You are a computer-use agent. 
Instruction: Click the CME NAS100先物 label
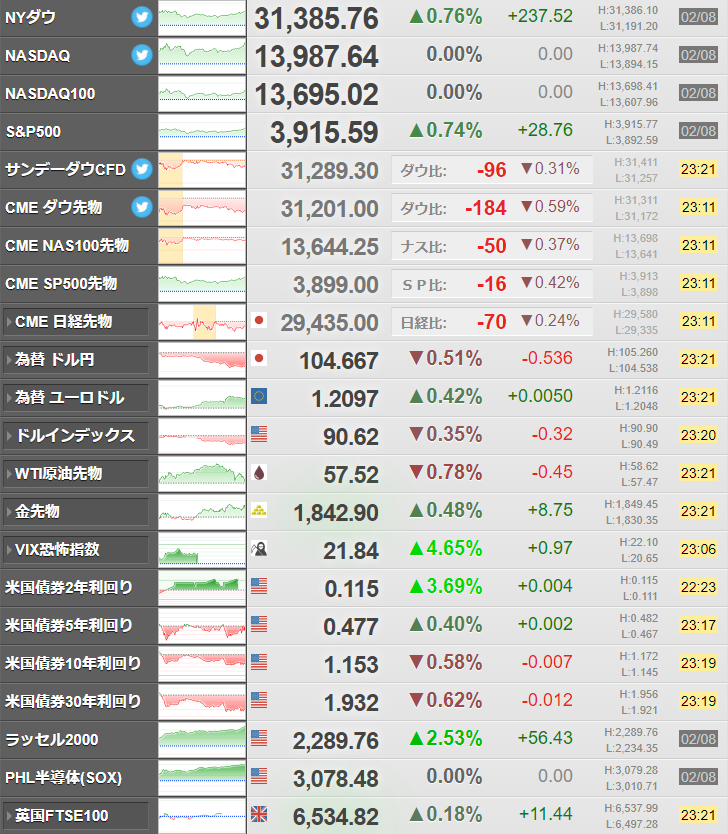(67, 245)
